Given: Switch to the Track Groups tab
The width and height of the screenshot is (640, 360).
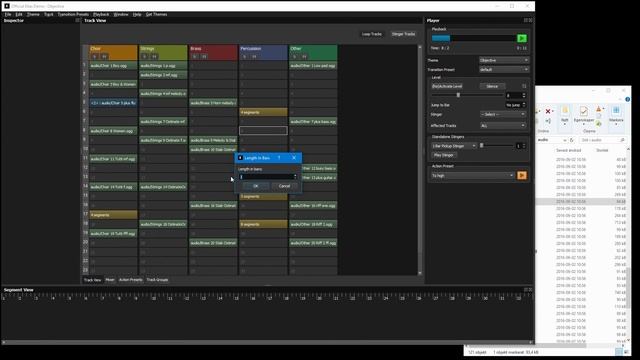Looking at the screenshot, I should tap(157, 280).
